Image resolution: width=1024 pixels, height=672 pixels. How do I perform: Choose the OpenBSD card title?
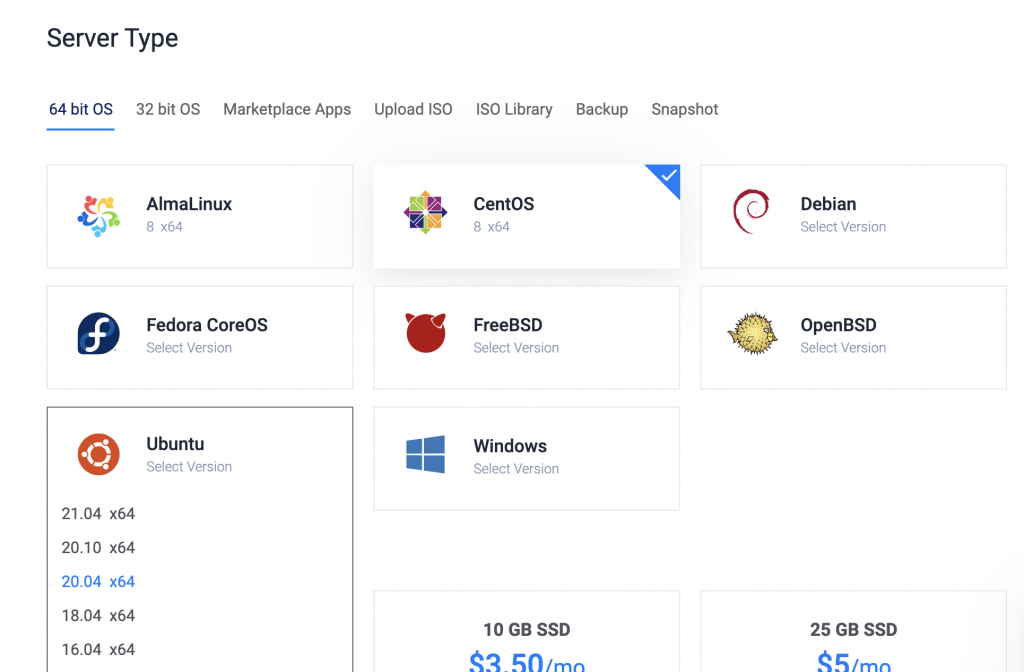(x=839, y=325)
